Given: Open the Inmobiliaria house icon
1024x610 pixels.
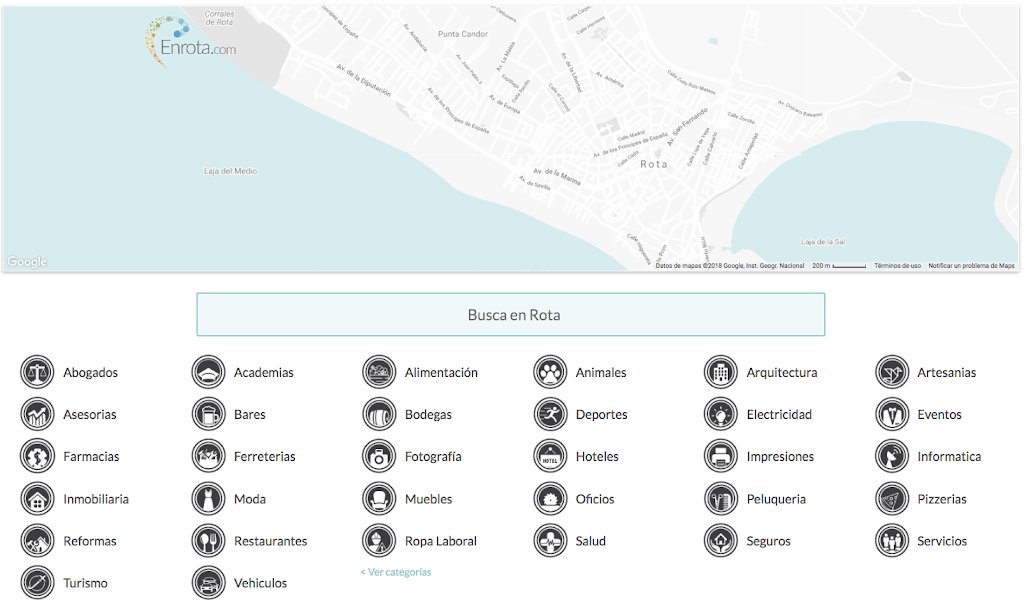Looking at the screenshot, I should (x=37, y=498).
